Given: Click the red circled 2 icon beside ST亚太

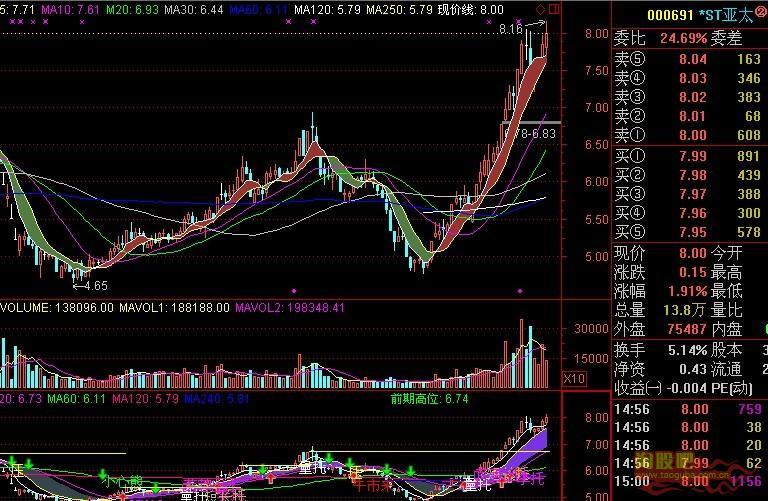Looking at the screenshot, I should 758,14.
